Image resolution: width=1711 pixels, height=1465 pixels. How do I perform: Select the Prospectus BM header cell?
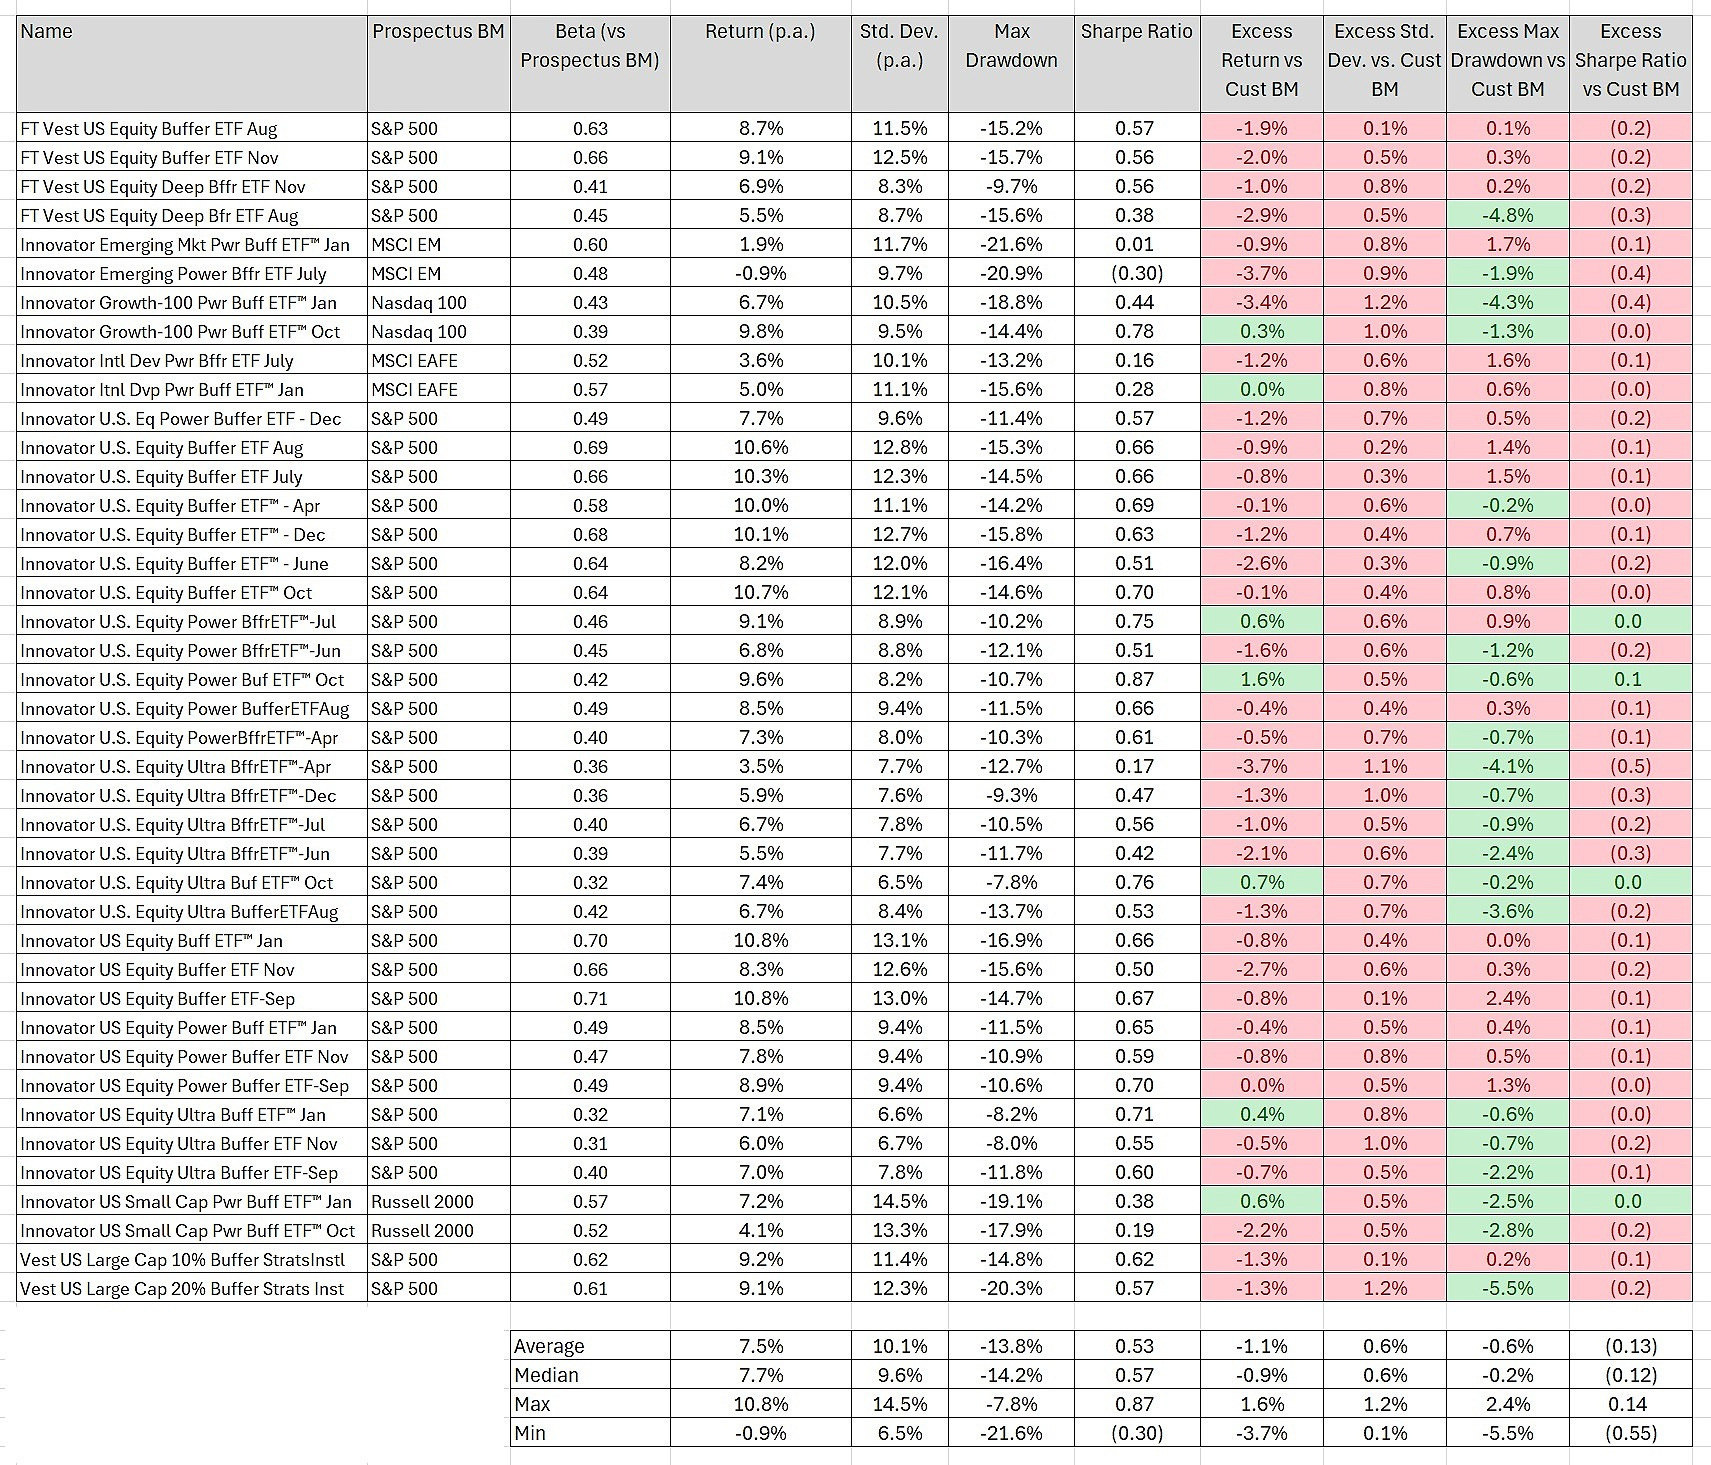438,64
